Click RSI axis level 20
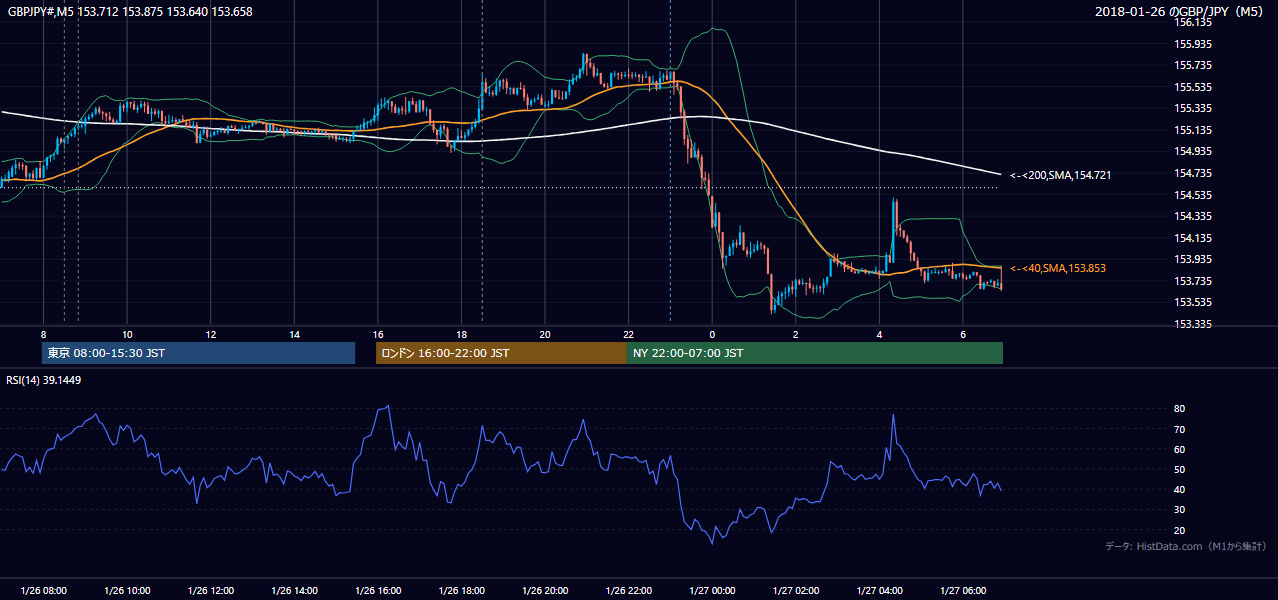The height and width of the screenshot is (600, 1278). pos(1179,530)
